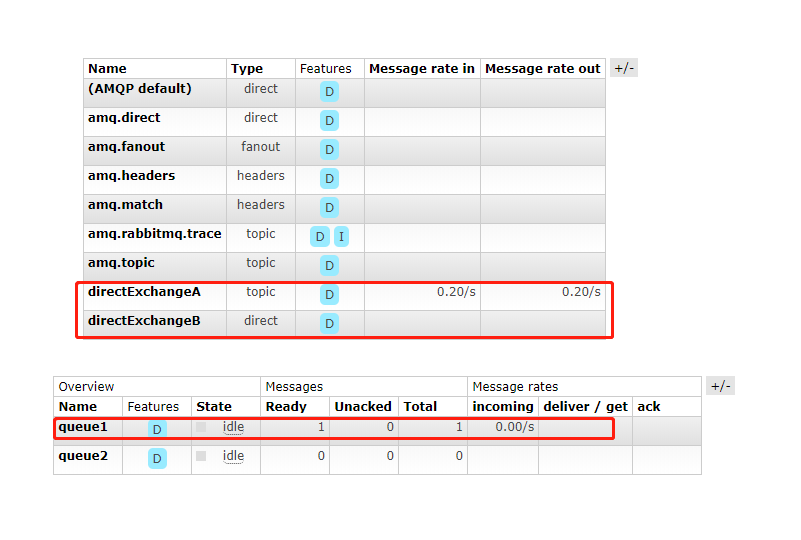Click the D badge for amq.headers
The width and height of the screenshot is (801, 540).
pyautogui.click(x=329, y=179)
